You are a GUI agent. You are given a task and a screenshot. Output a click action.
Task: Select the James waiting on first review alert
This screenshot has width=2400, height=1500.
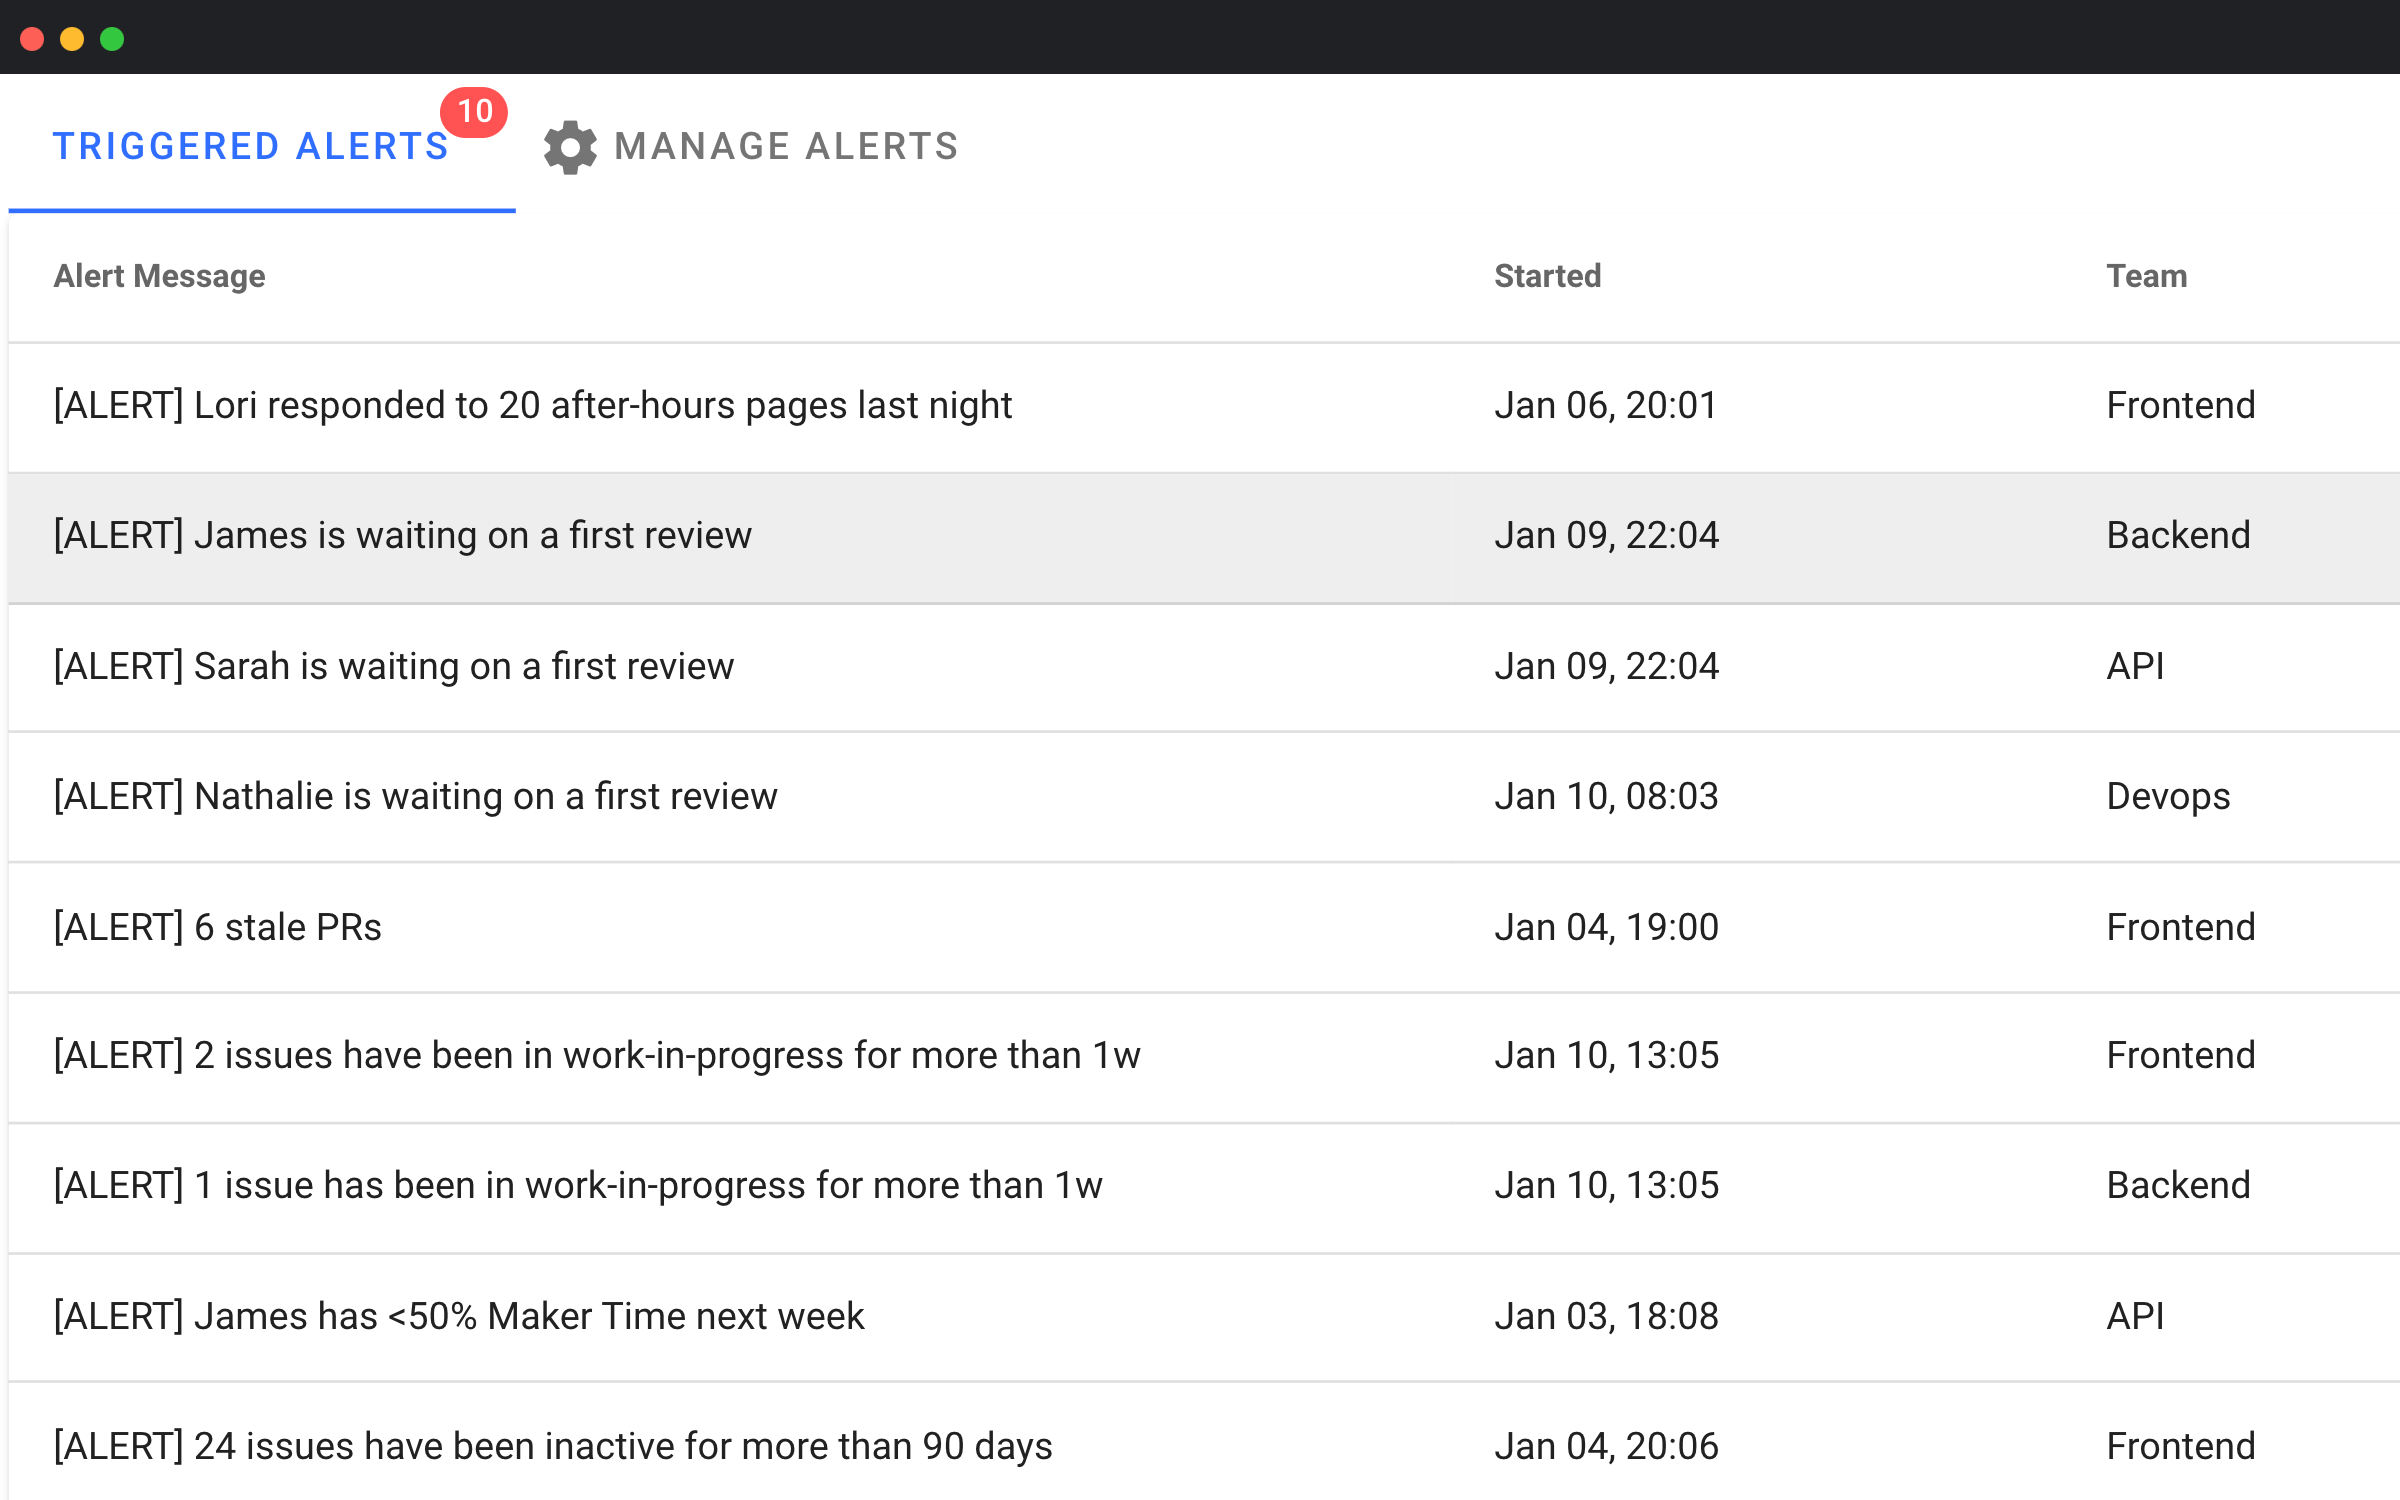point(402,536)
